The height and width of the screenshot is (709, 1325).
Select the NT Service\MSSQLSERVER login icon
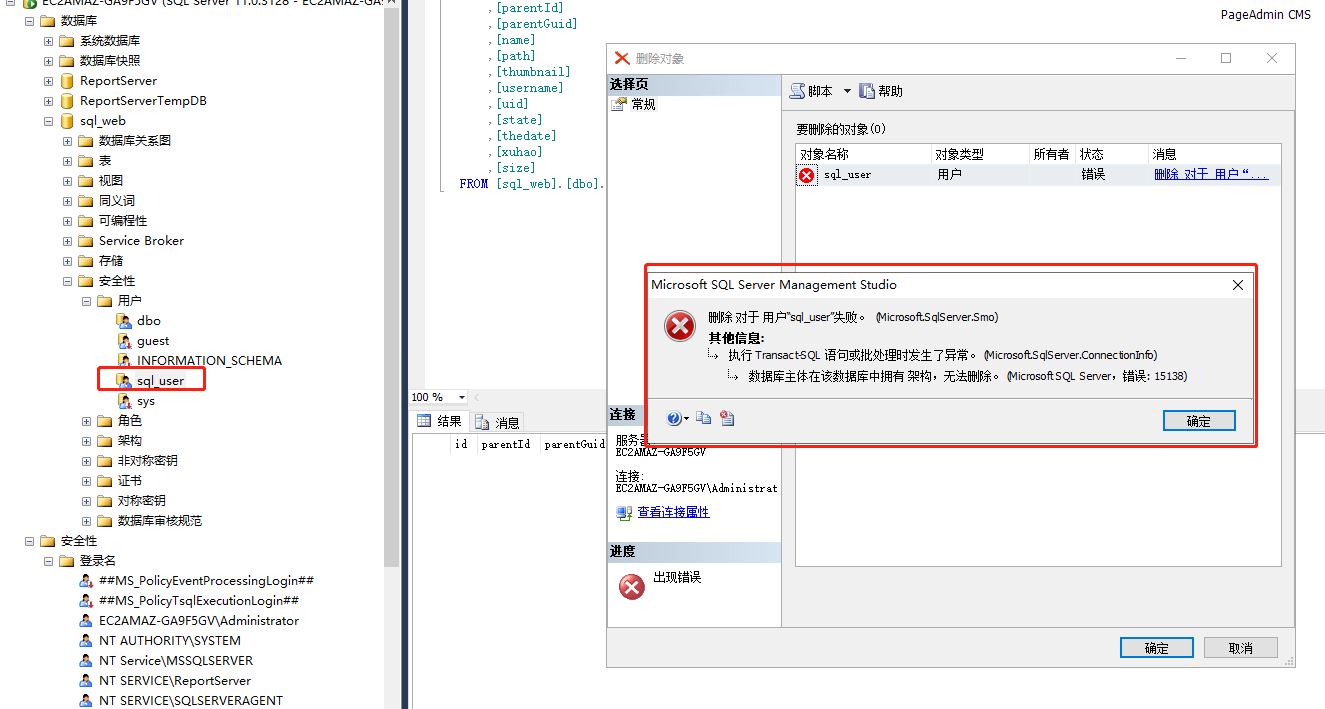86,661
